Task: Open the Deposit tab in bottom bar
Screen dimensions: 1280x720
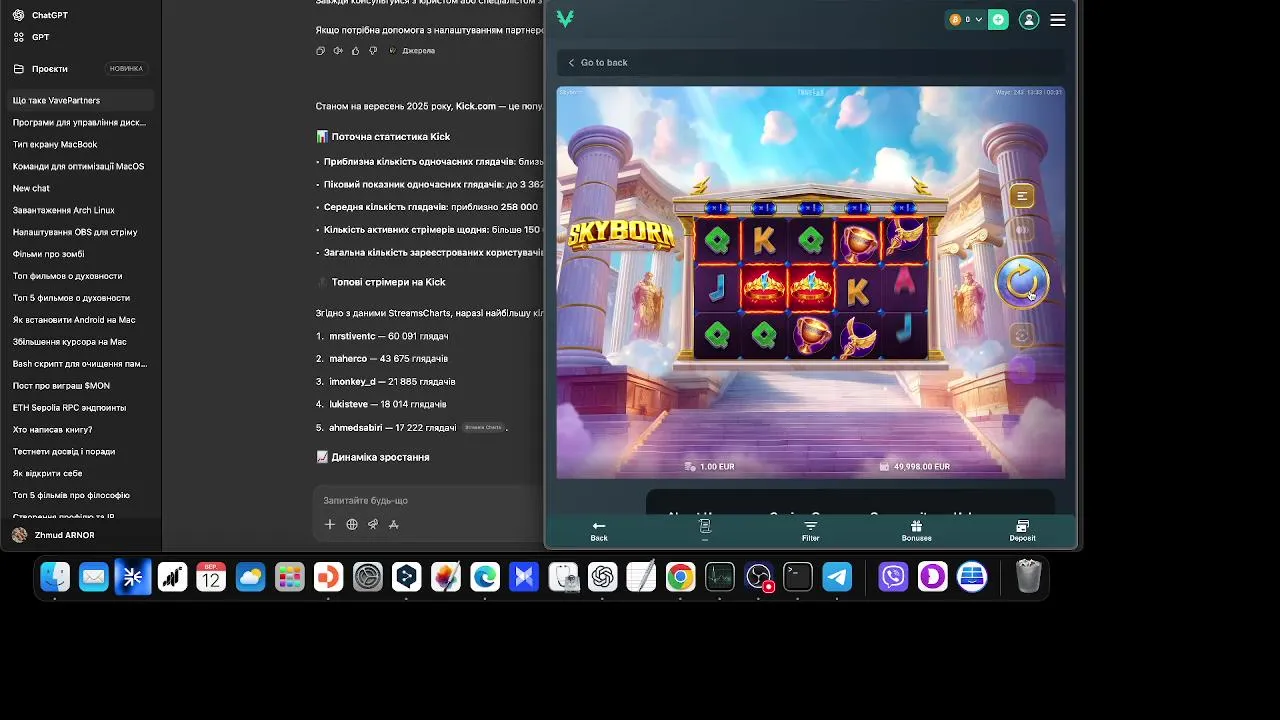Action: (1022, 531)
